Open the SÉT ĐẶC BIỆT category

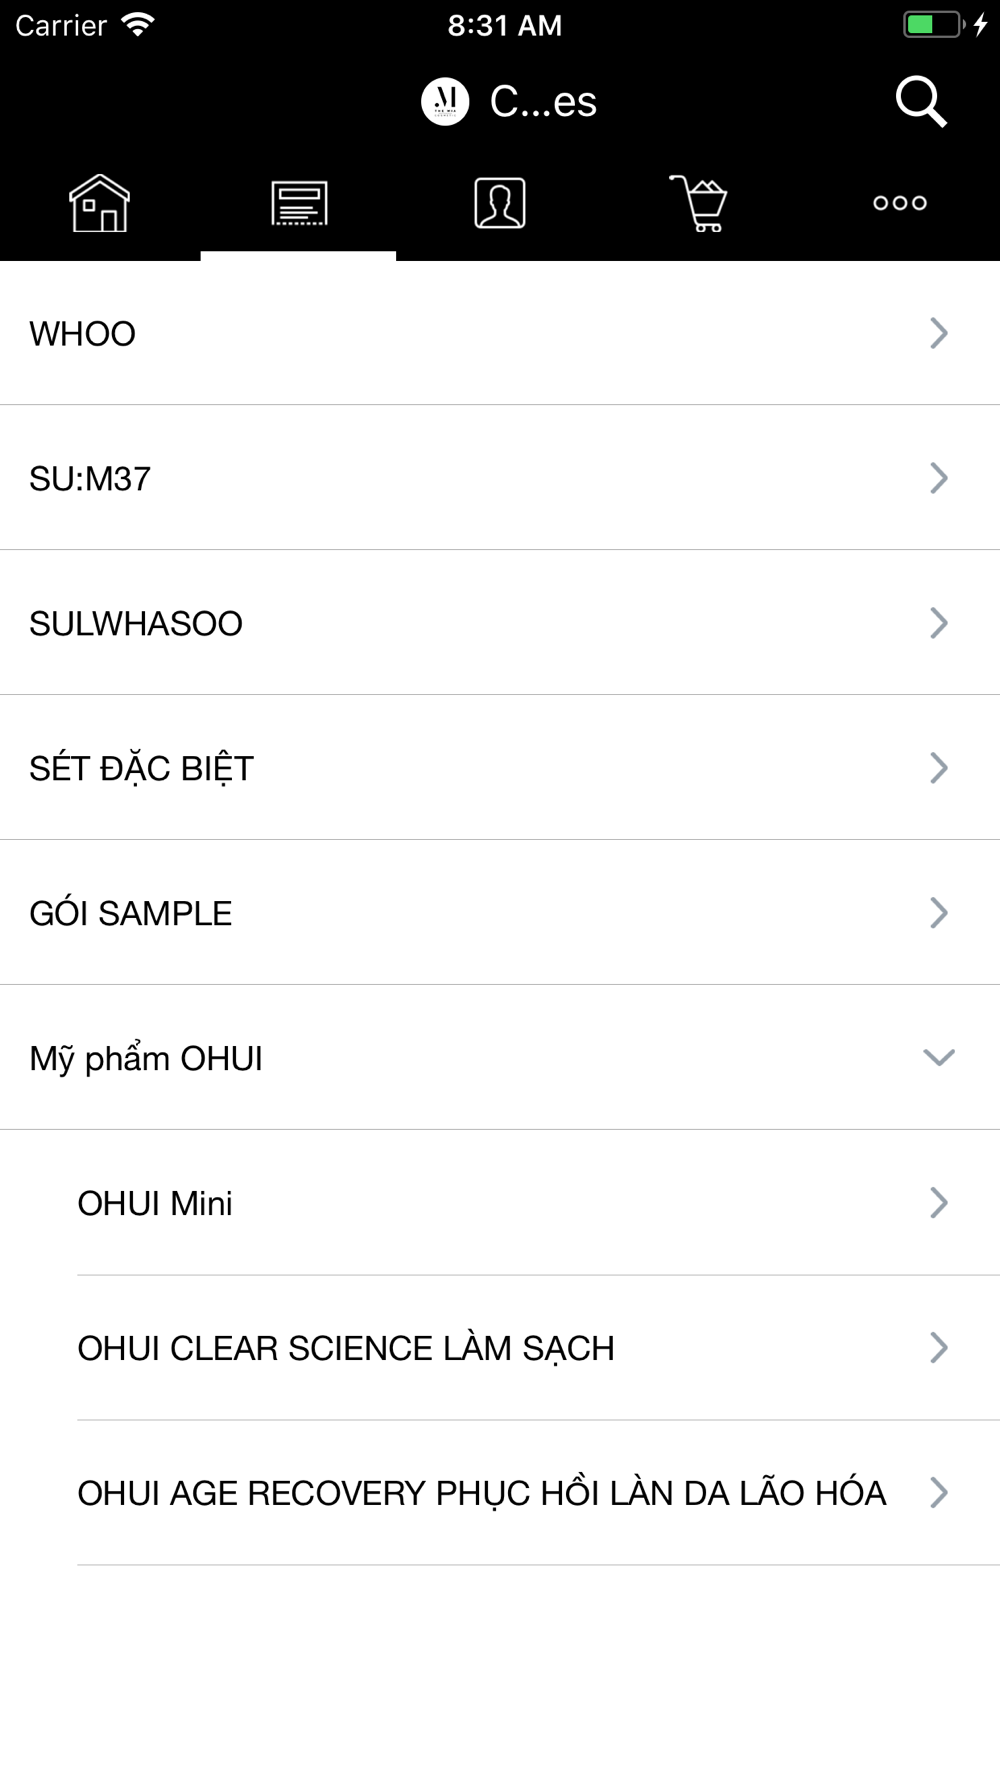(142, 768)
